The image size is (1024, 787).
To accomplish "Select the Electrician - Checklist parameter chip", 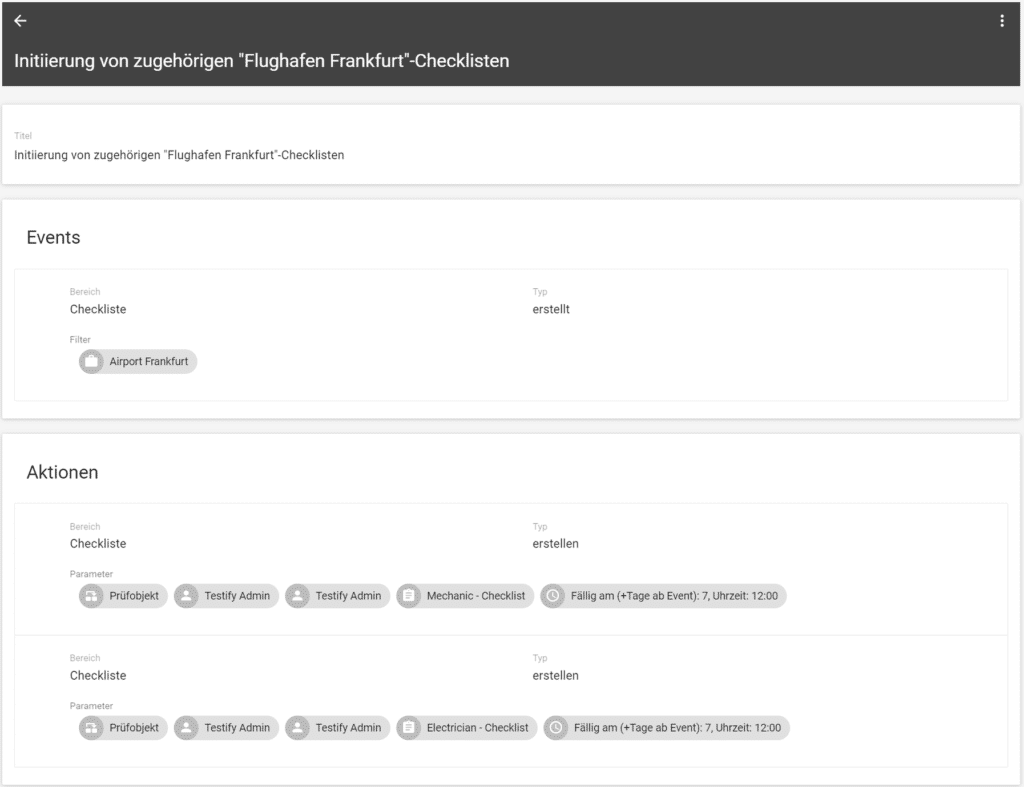I will 467,728.
